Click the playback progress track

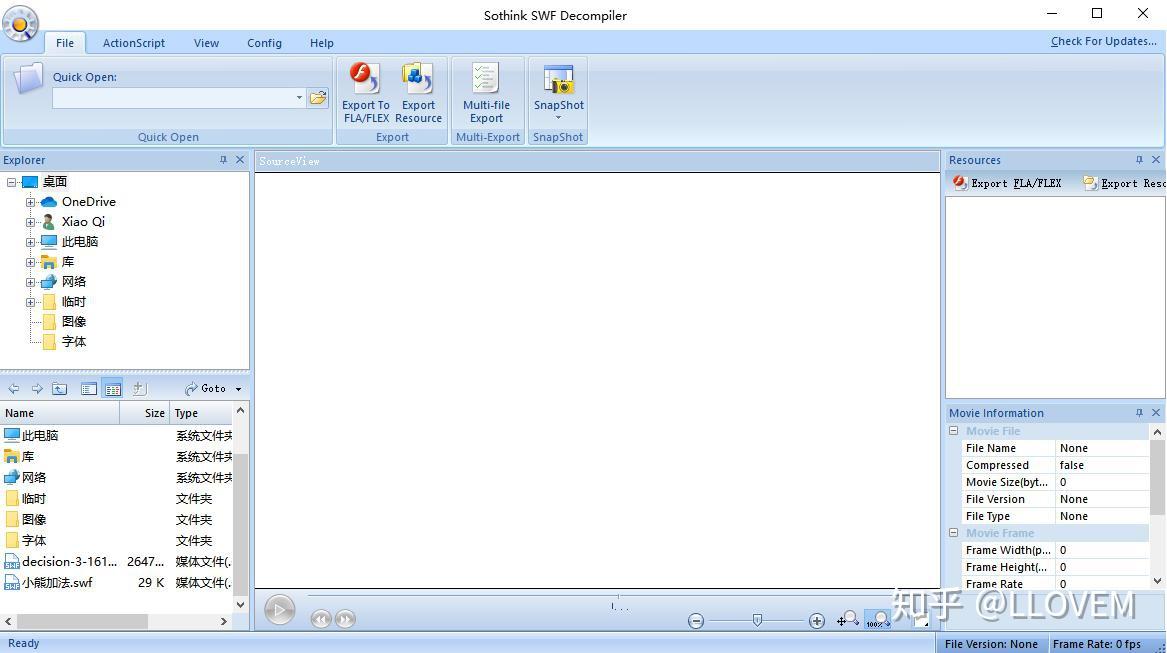pos(618,596)
